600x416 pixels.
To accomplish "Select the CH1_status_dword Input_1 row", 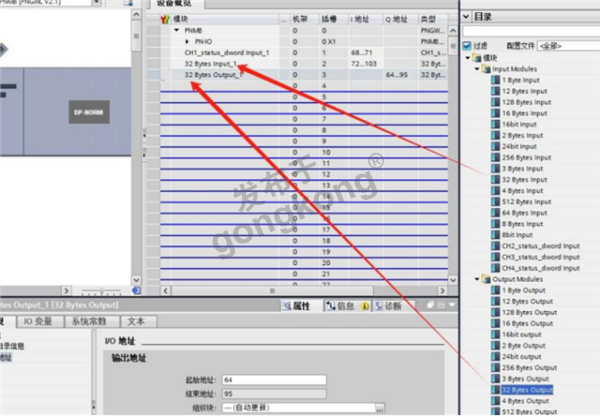I will coord(304,52).
